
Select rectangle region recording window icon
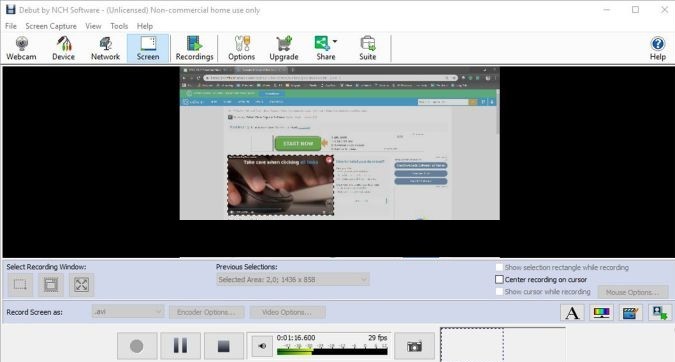point(20,285)
